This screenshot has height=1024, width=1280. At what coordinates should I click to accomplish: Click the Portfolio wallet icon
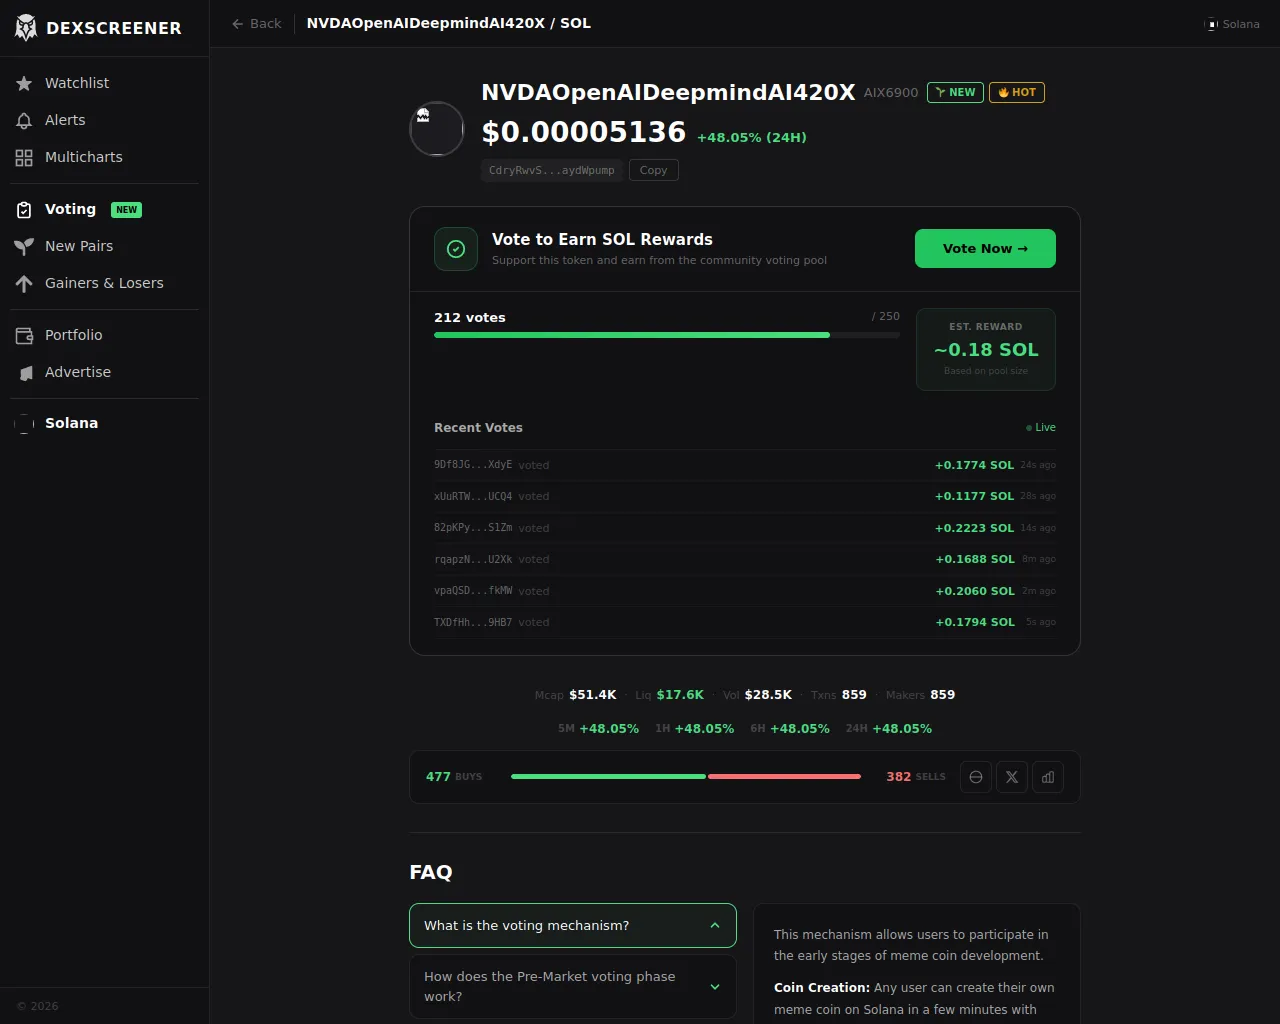coord(24,335)
